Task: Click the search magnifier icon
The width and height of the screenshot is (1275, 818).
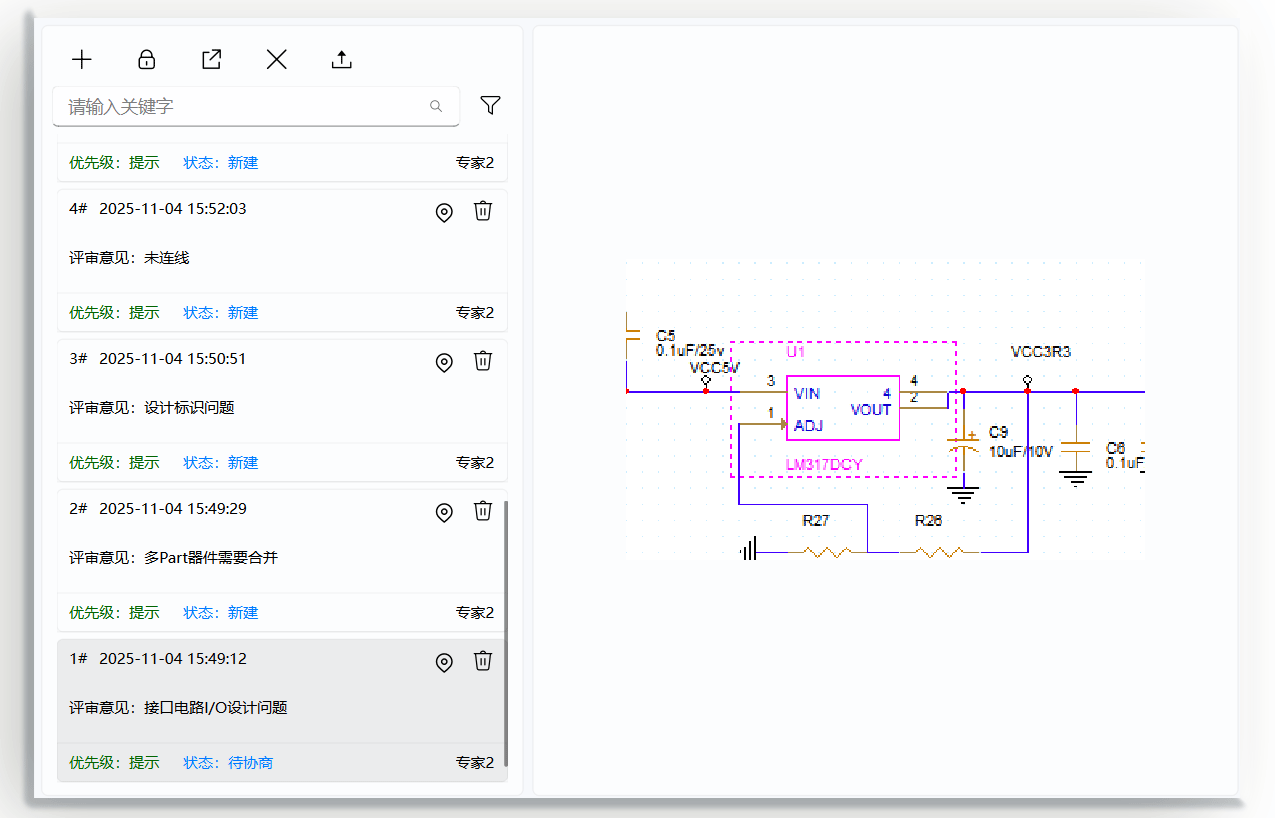Action: [436, 106]
